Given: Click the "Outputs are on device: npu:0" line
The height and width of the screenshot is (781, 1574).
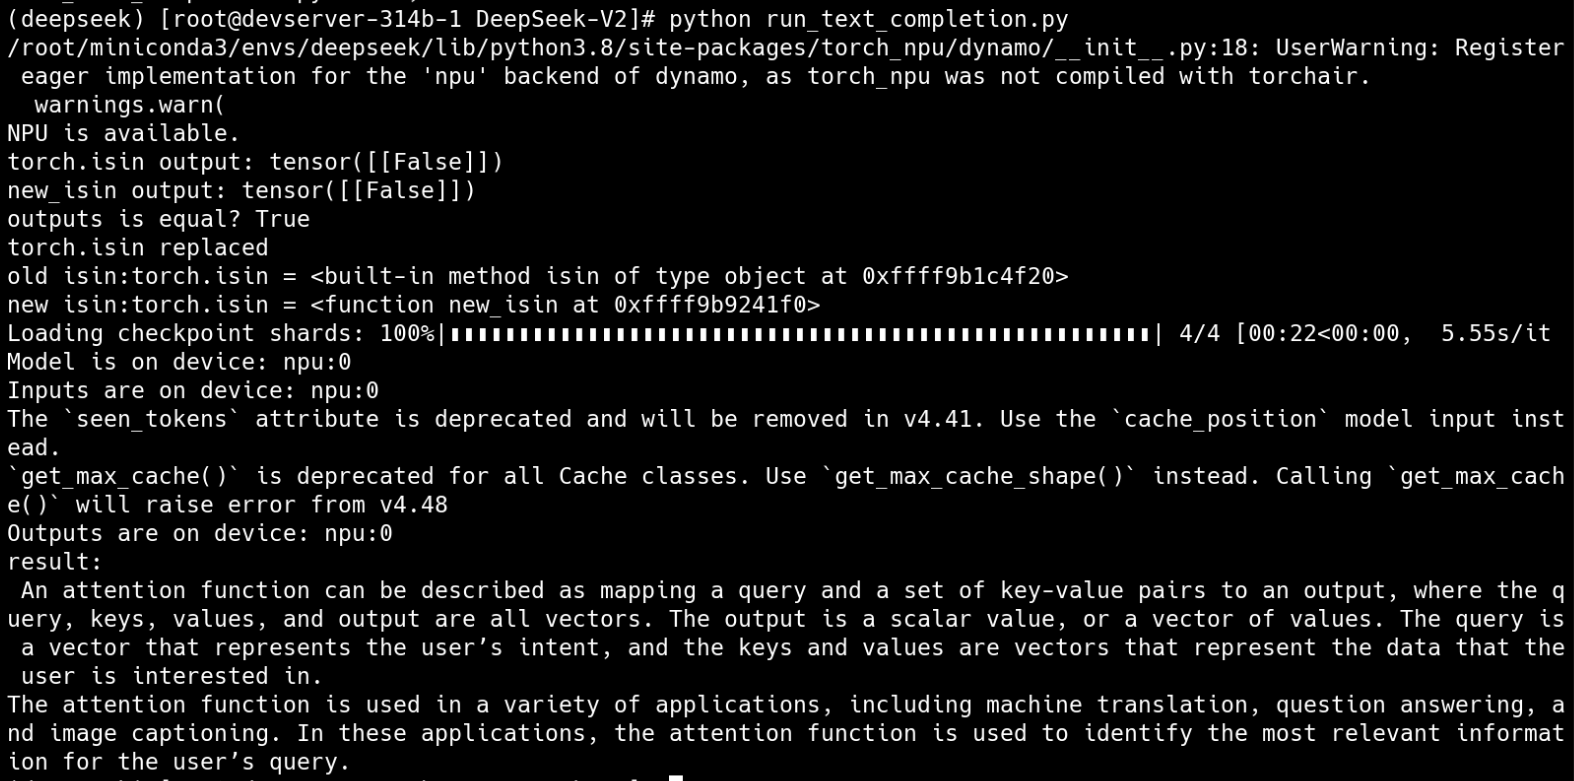Looking at the screenshot, I should [x=200, y=534].
